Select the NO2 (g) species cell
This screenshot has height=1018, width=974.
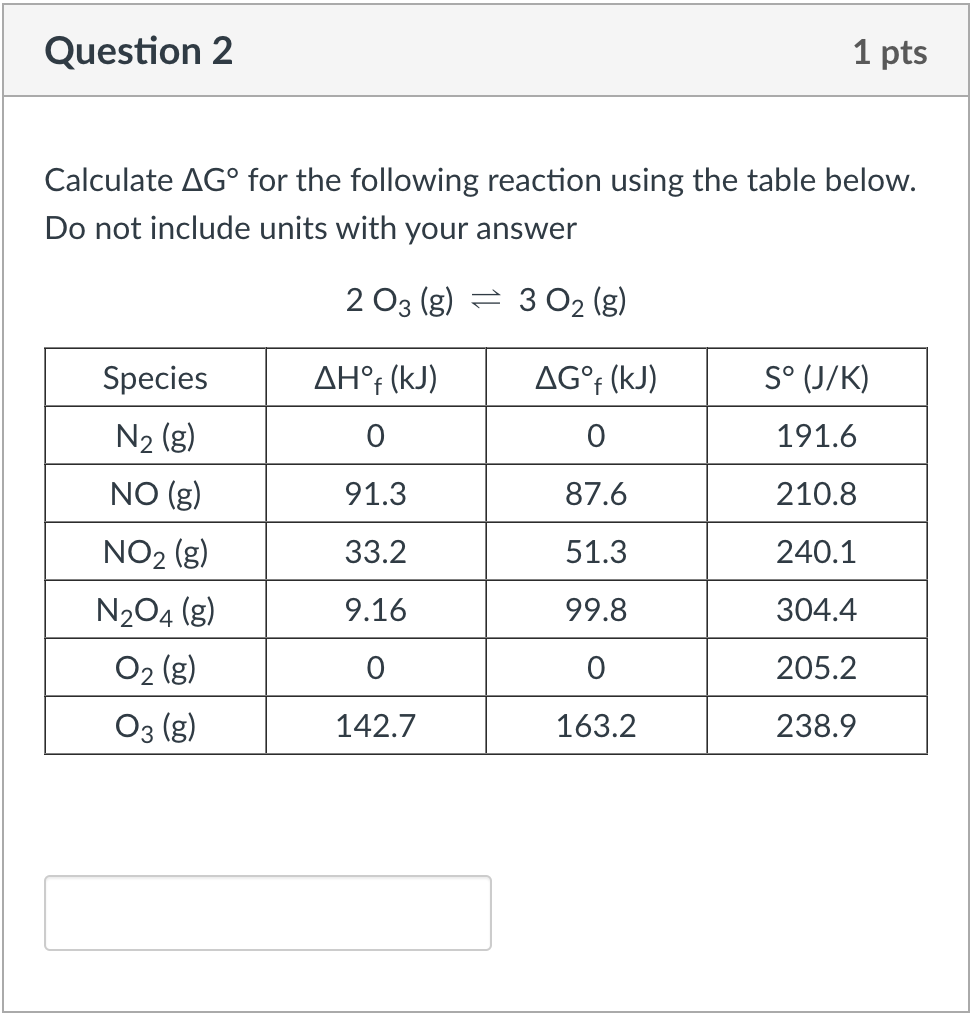point(155,551)
